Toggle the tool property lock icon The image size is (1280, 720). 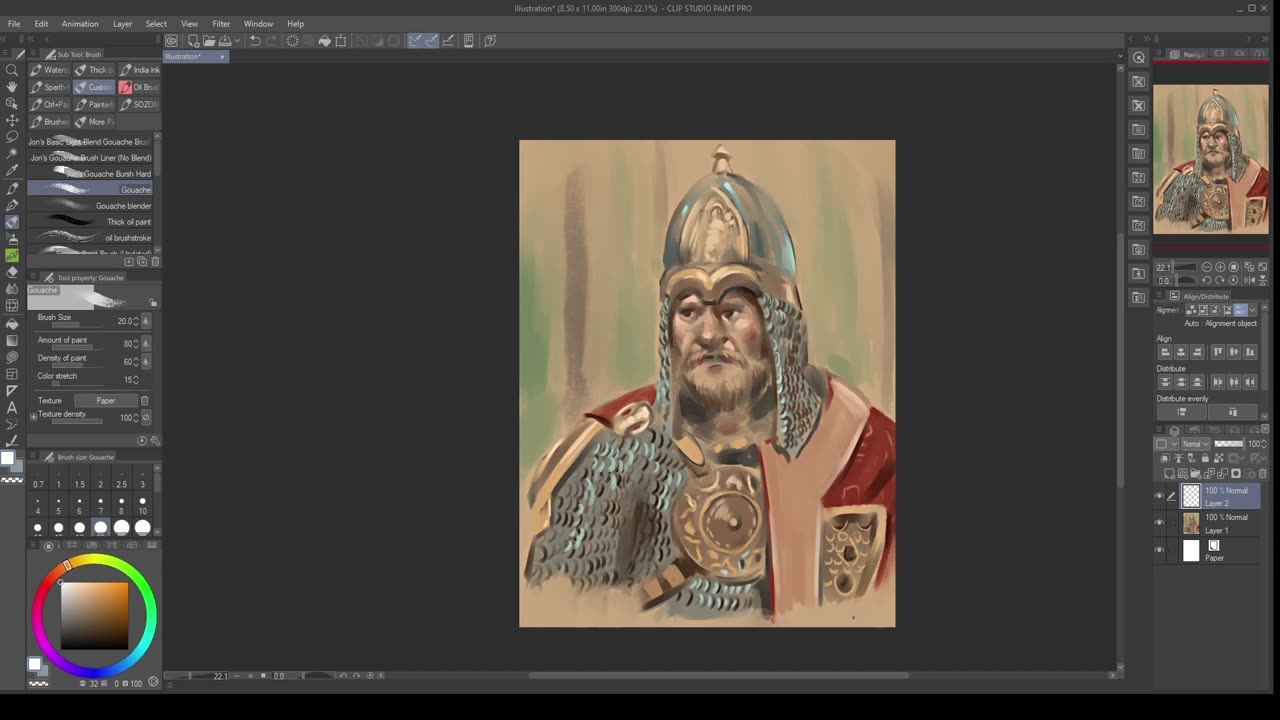pos(153,302)
